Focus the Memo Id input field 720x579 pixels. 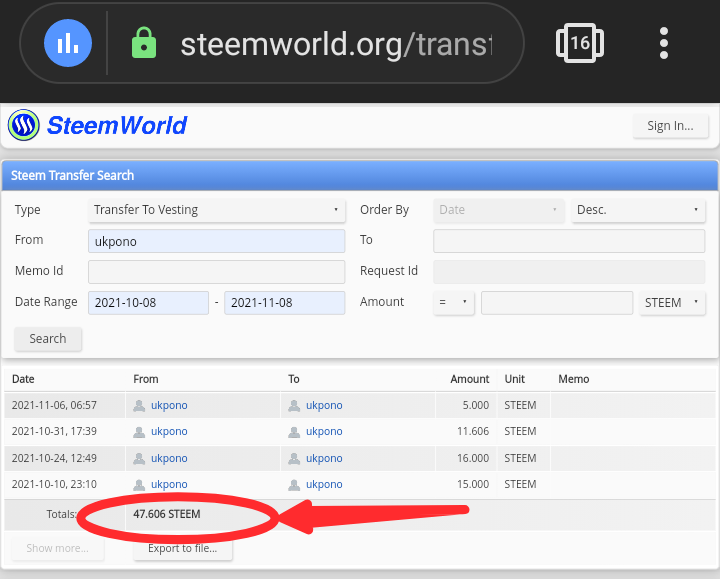click(x=216, y=272)
